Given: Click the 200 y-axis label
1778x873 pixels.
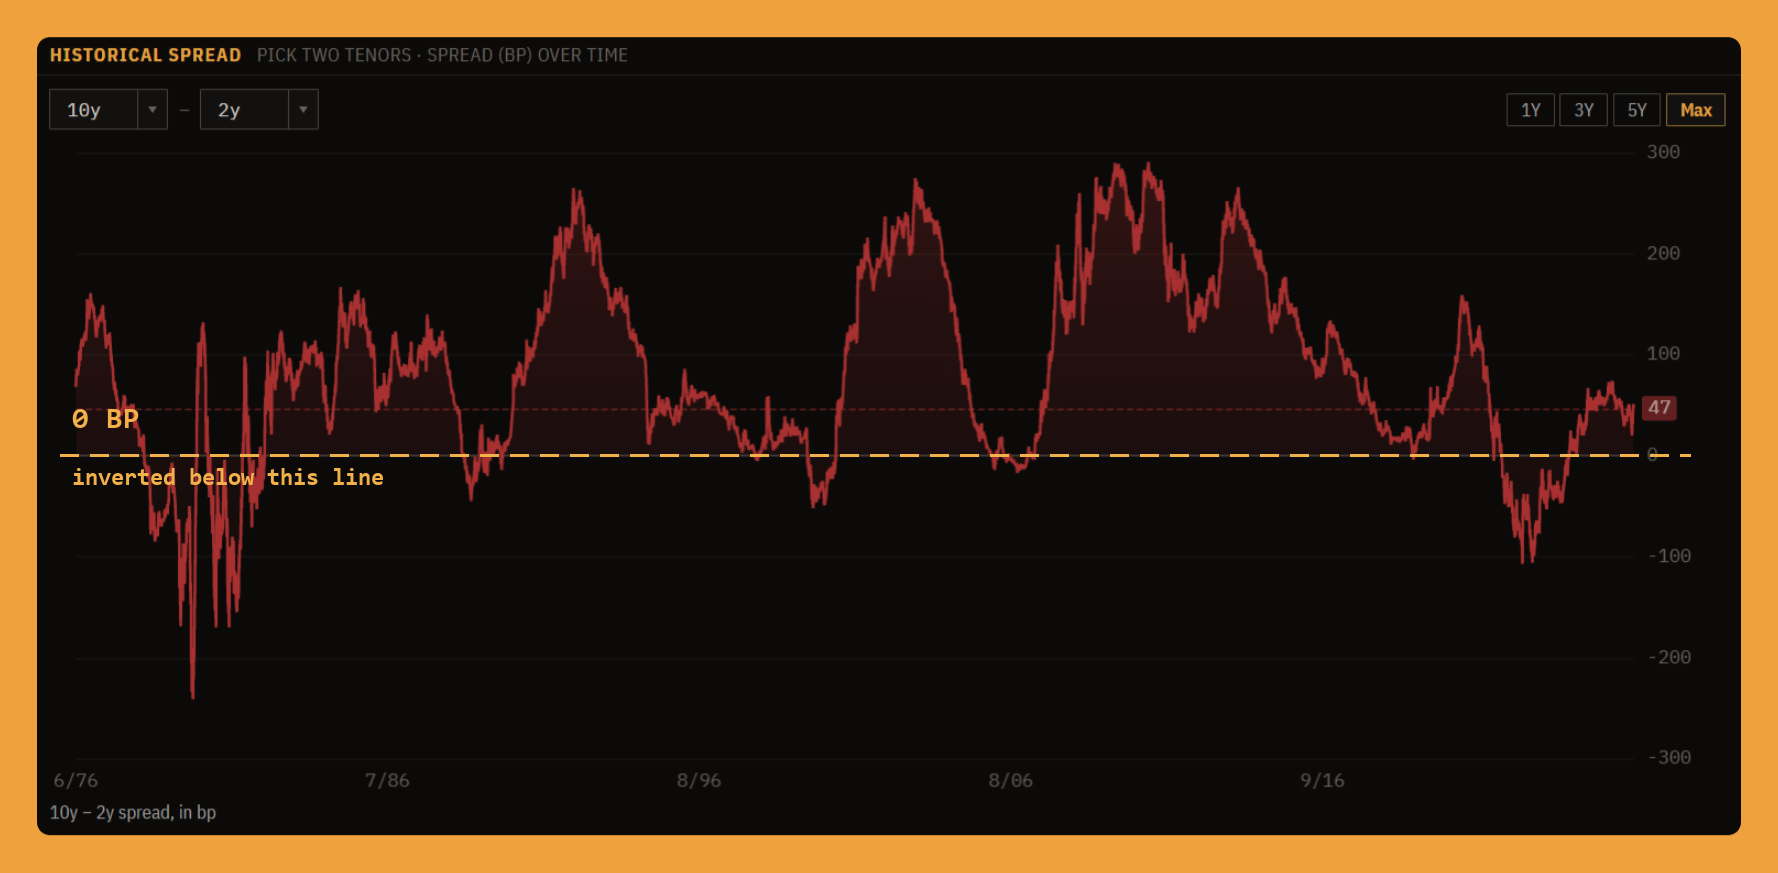Looking at the screenshot, I should (x=1663, y=253).
